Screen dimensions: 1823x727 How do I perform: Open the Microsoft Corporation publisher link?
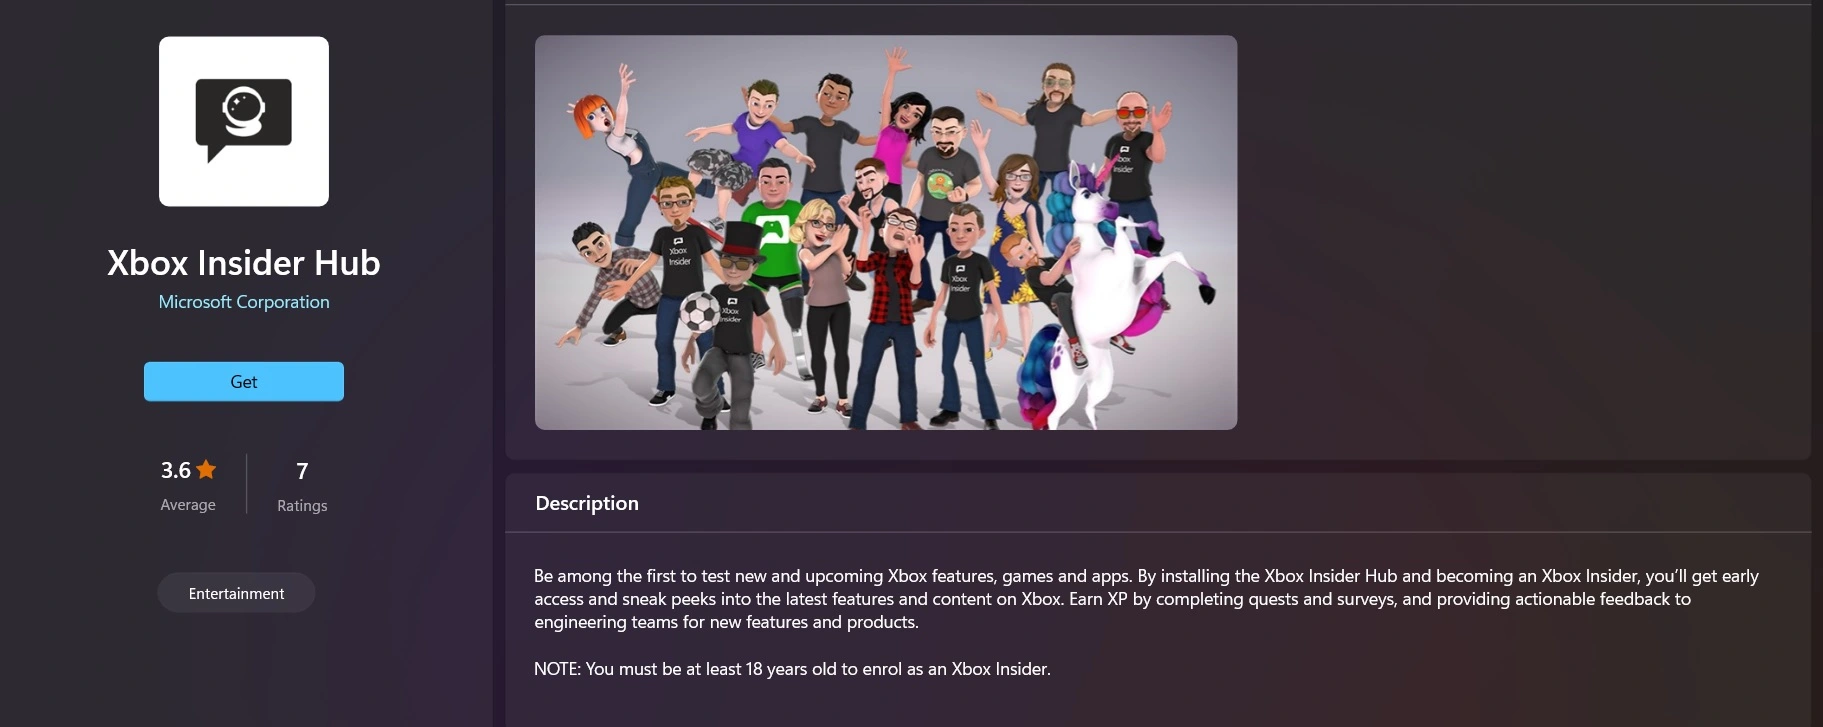pos(244,302)
